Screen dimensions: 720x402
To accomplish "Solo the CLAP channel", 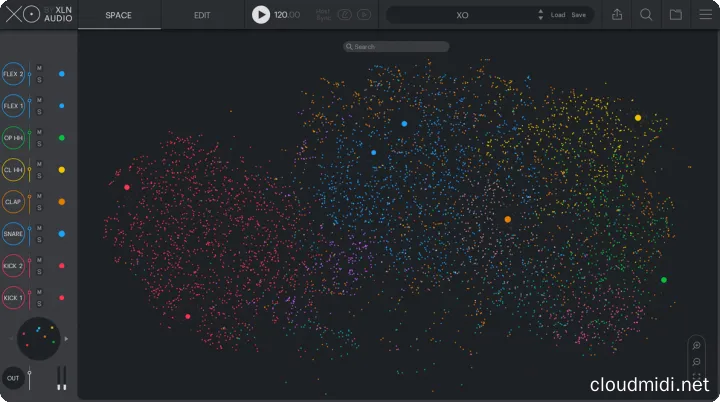I will point(39,207).
